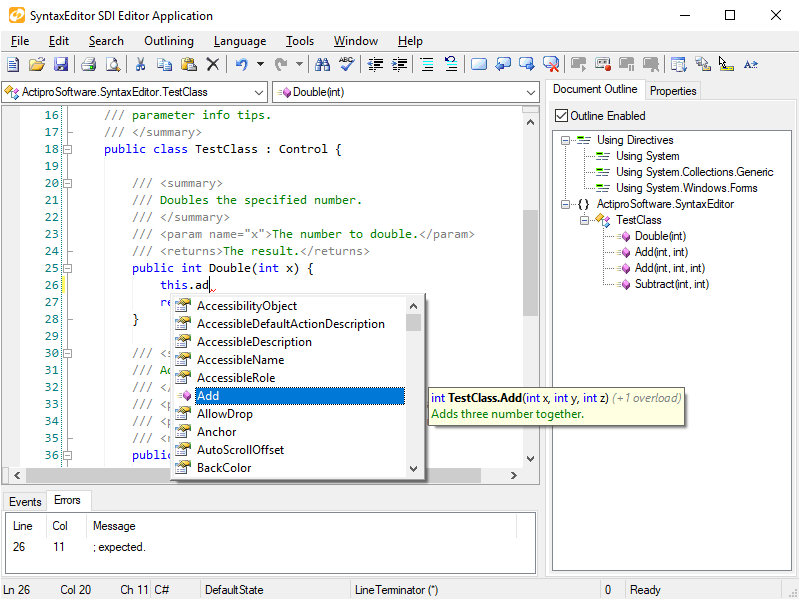Open the member dropdown showing Double(int)
This screenshot has height=600, width=800.
click(x=531, y=92)
